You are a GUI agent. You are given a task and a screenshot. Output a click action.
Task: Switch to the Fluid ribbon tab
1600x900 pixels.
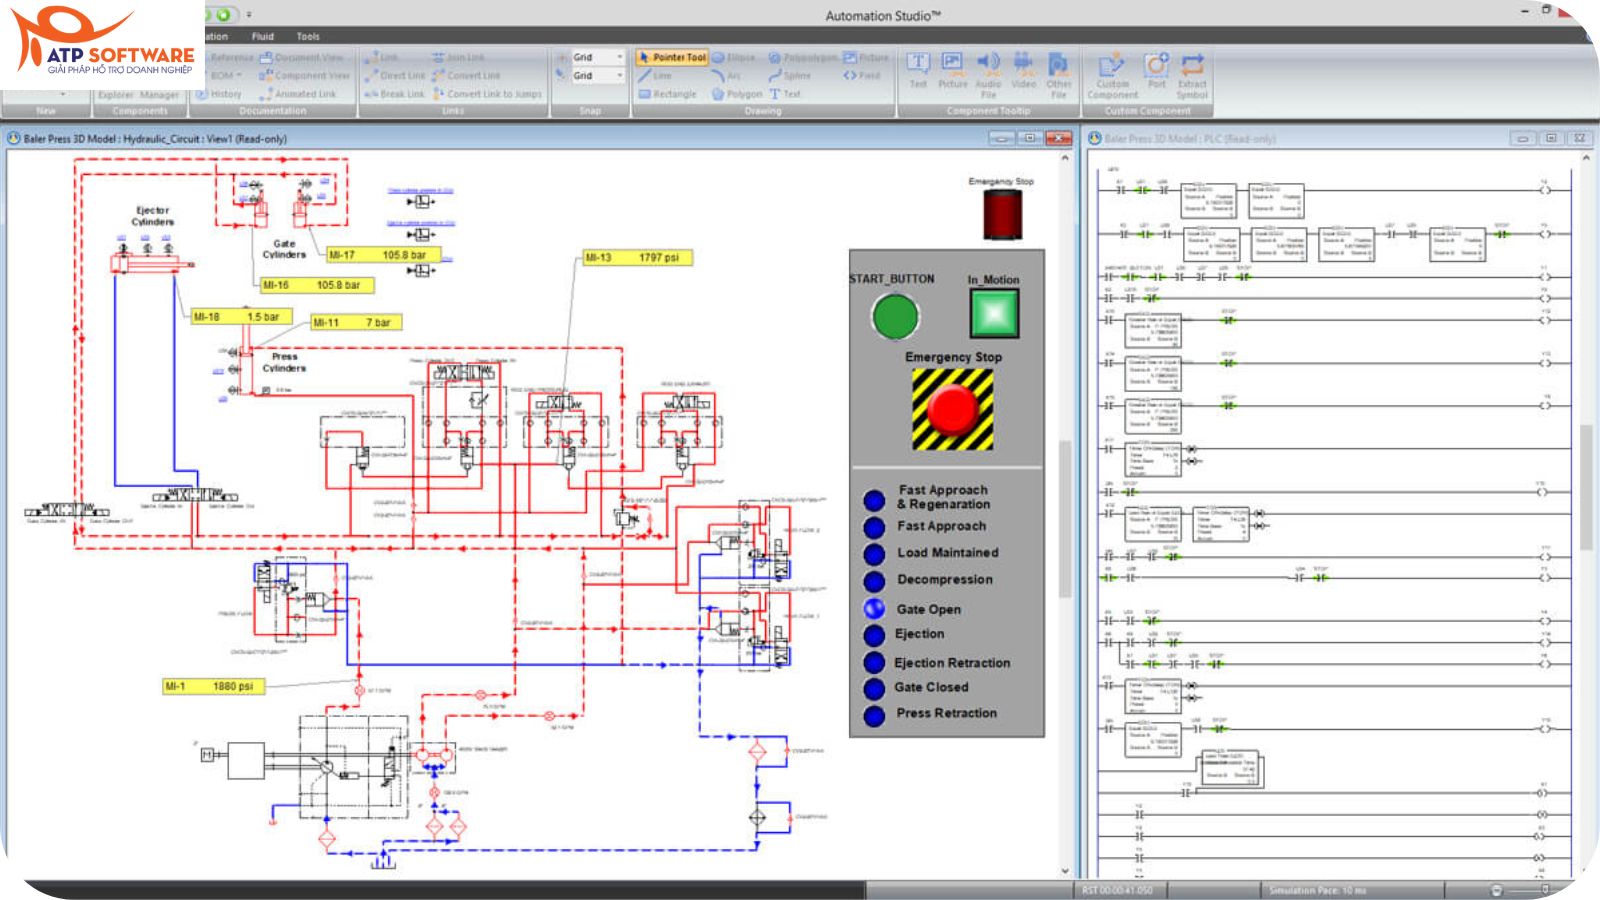click(x=262, y=35)
